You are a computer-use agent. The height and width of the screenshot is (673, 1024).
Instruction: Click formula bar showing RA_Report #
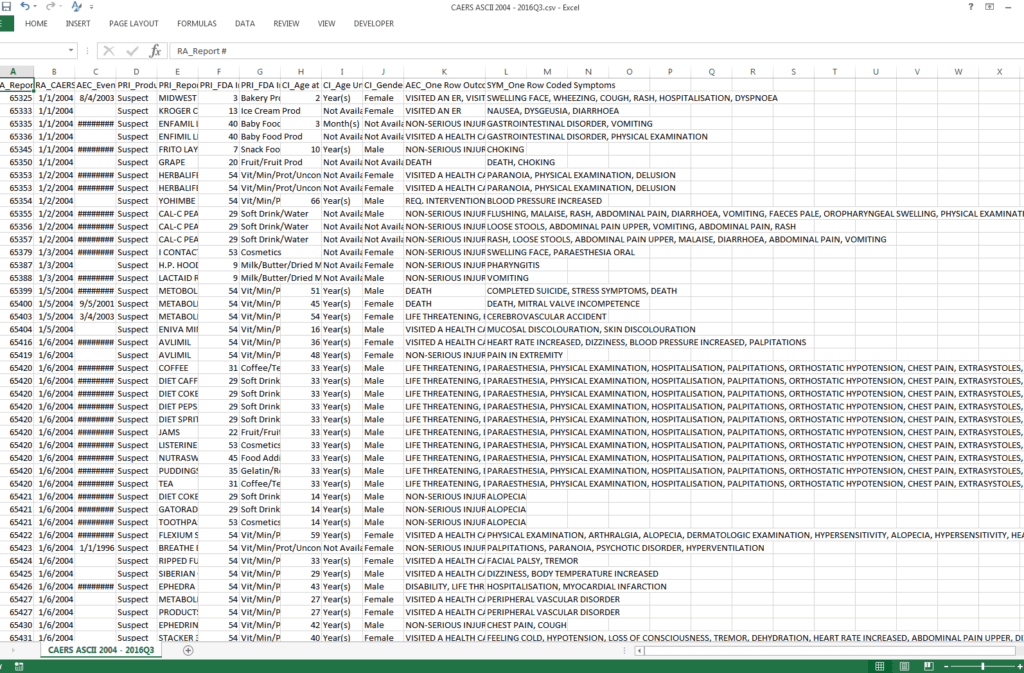point(596,50)
